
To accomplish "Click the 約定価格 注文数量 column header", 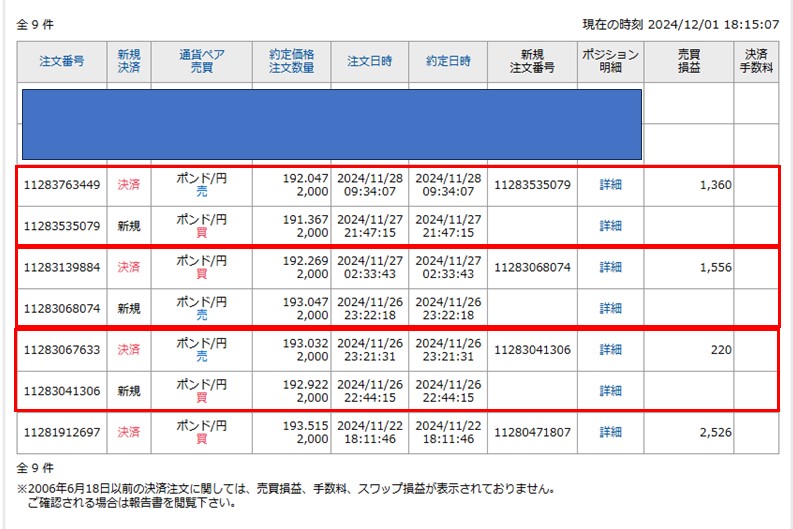I will 291,61.
